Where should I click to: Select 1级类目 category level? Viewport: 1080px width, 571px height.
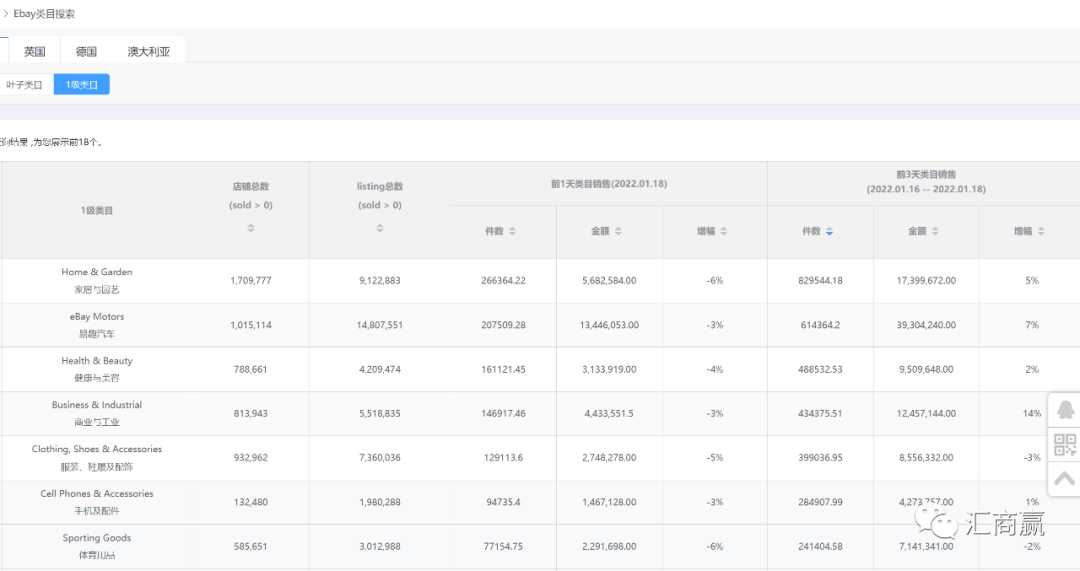click(x=82, y=85)
